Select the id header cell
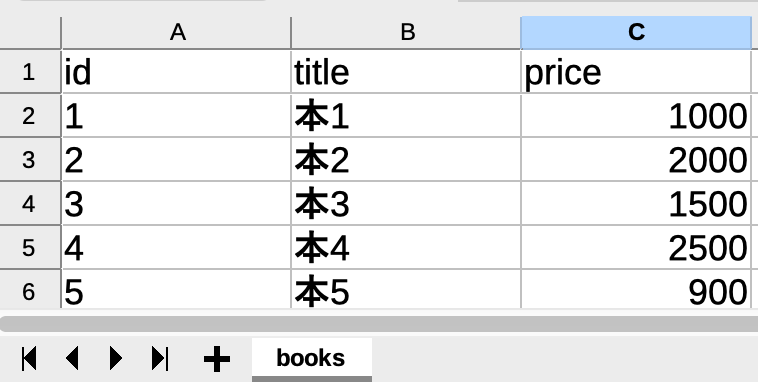Viewport: 758px width, 382px height. click(176, 72)
